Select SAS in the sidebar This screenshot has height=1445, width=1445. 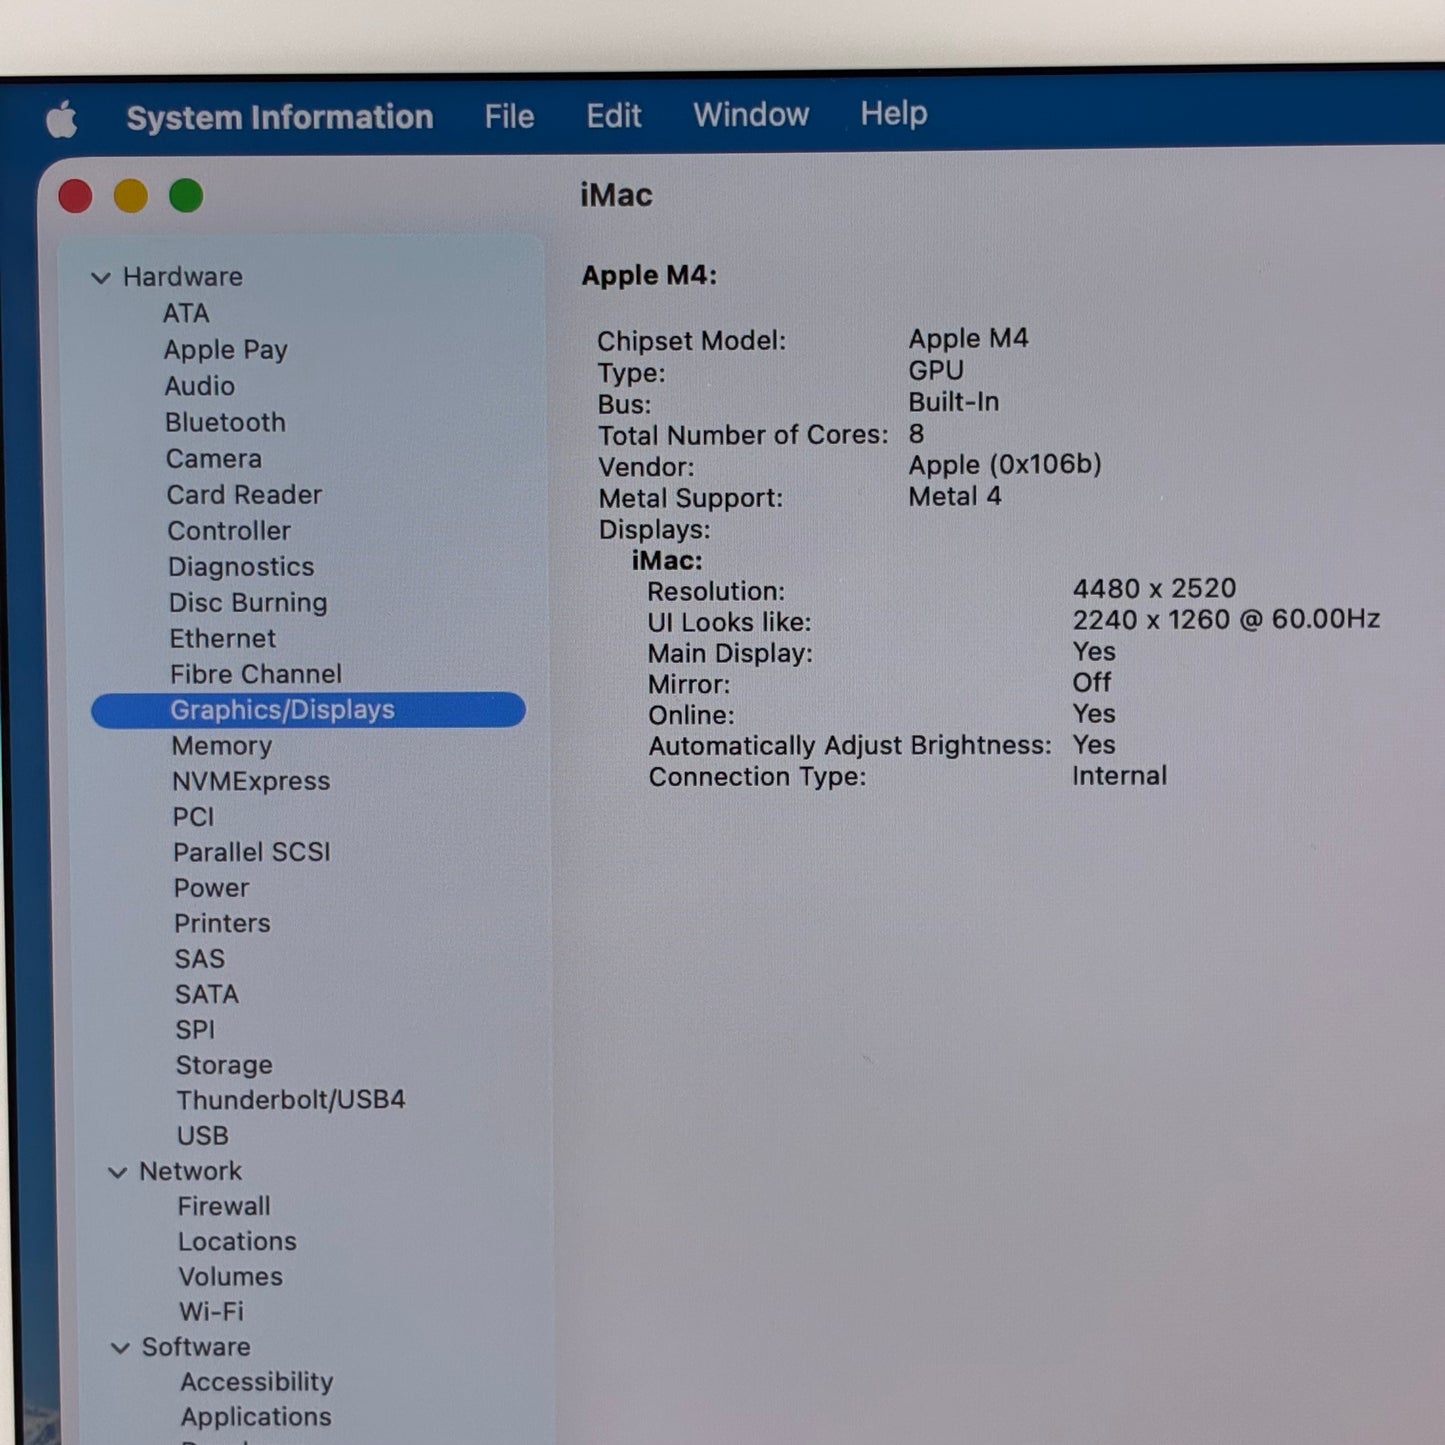point(199,959)
